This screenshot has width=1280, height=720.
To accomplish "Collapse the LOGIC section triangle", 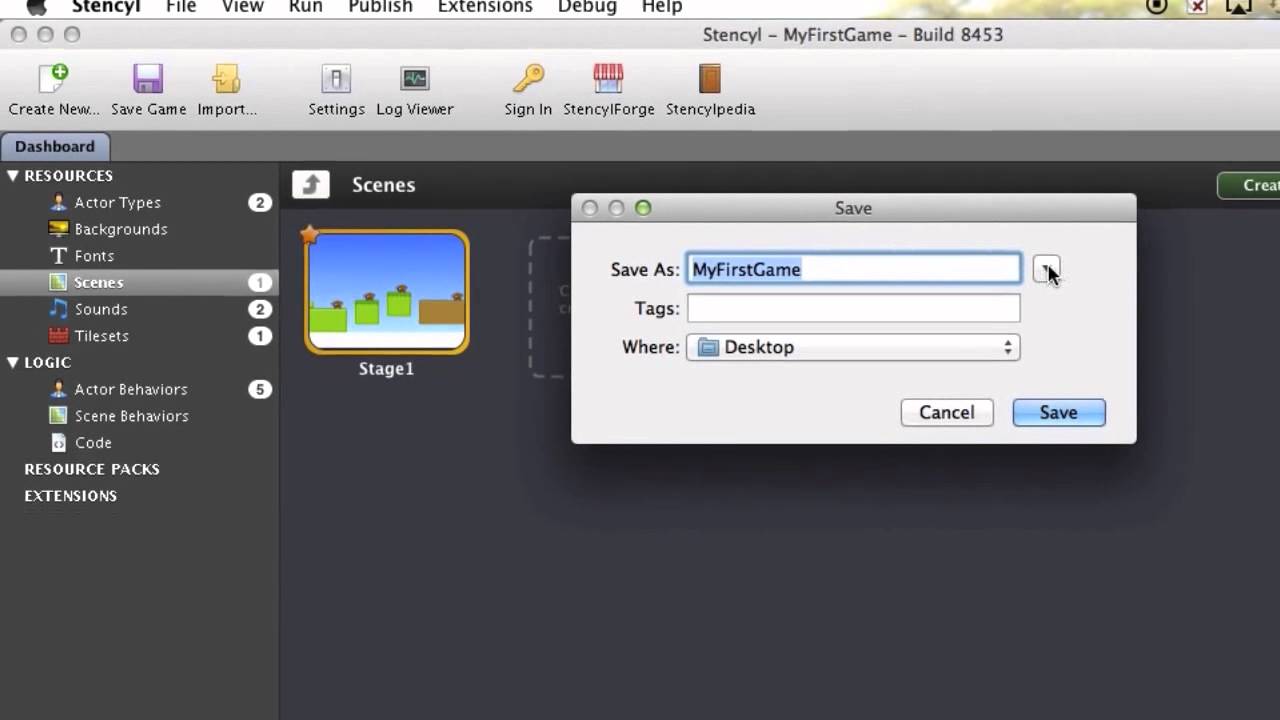I will [13, 362].
